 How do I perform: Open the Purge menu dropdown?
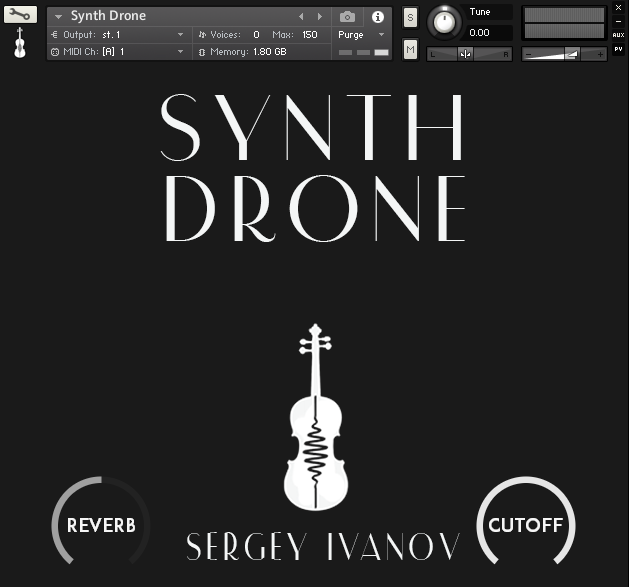tap(361, 35)
